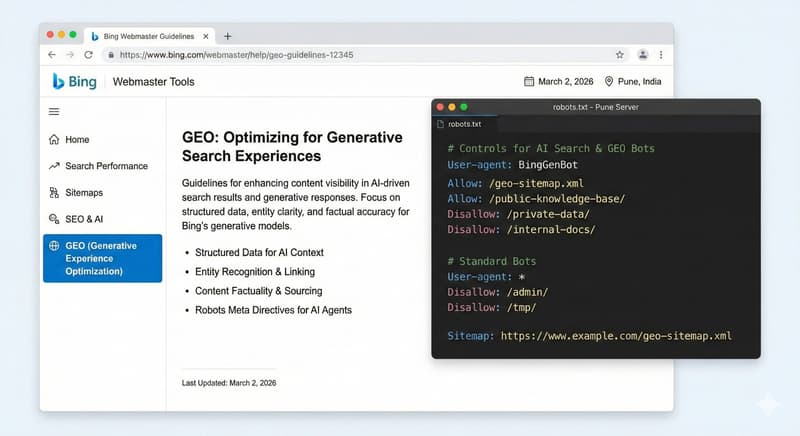
Task: Reload the page with the refresh icon
Action: coord(89,55)
